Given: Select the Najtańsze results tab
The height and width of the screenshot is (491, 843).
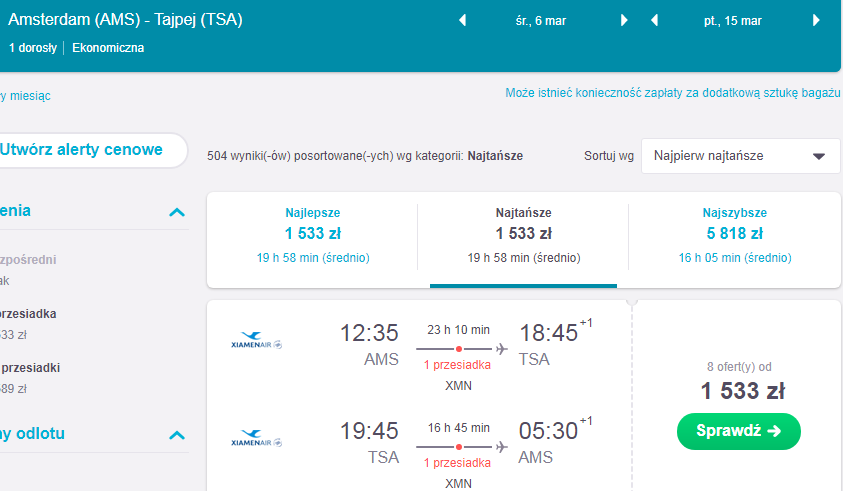Looking at the screenshot, I should coord(523,235).
